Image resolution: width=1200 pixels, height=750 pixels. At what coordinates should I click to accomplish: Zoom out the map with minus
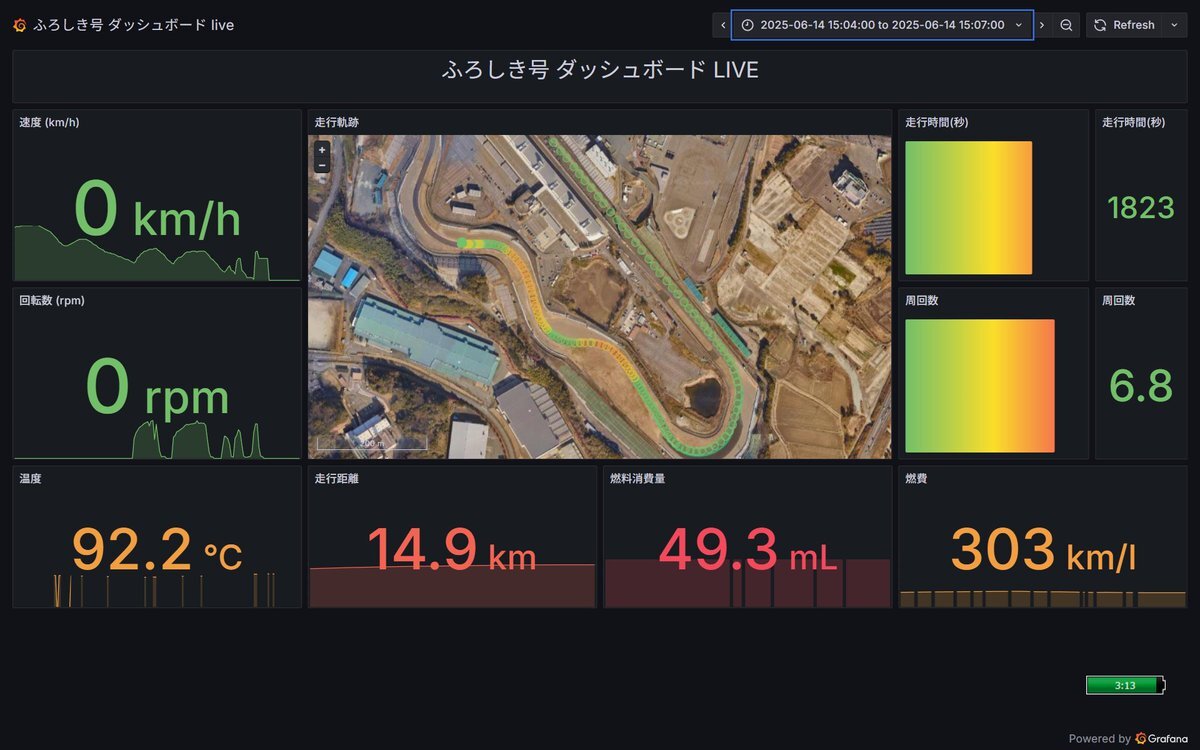tap(322, 165)
